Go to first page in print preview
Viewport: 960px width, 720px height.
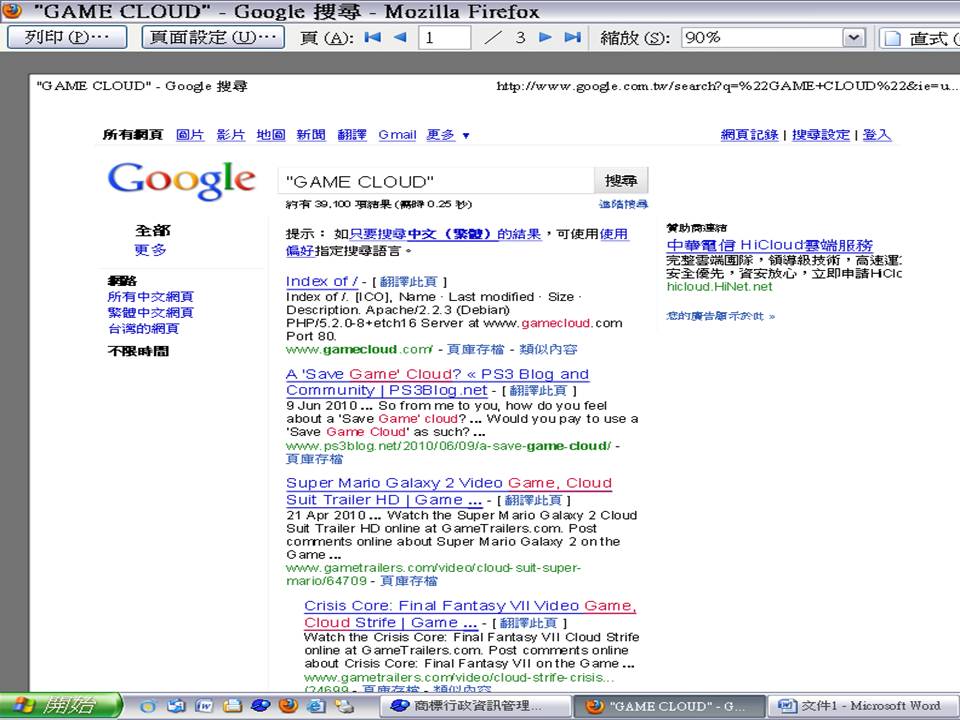tap(373, 38)
